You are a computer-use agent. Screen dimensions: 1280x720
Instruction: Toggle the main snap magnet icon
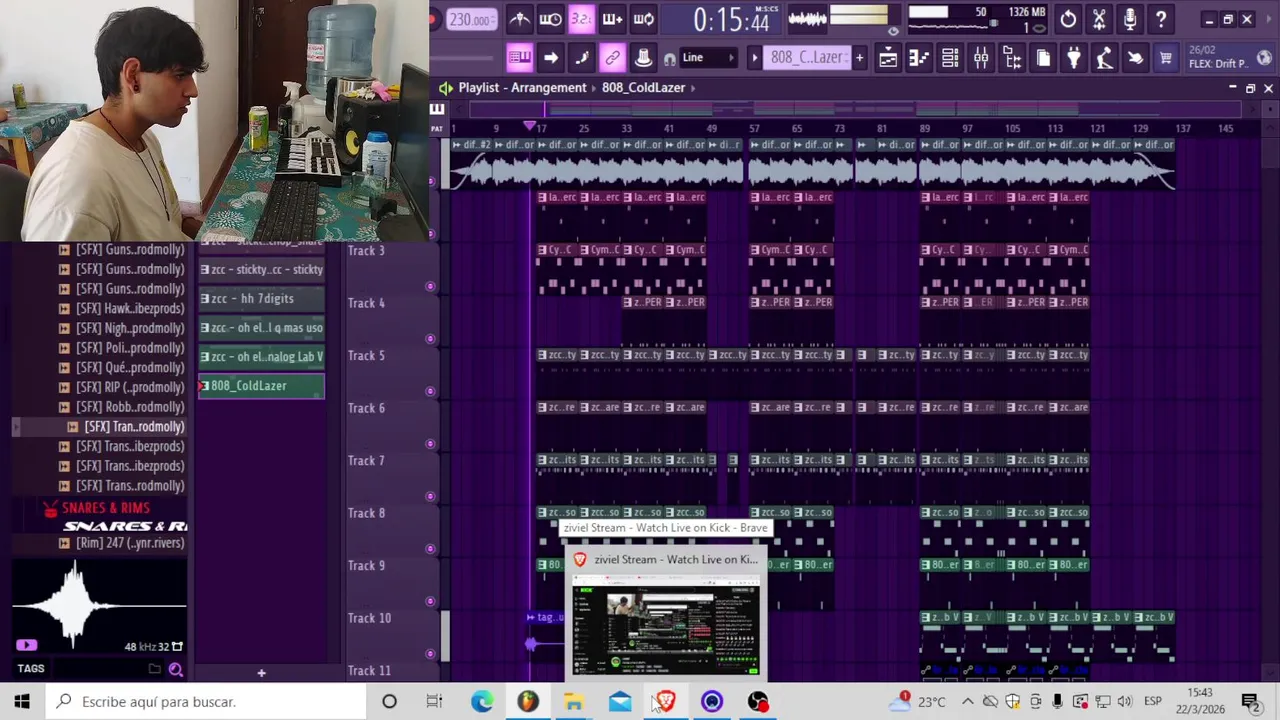coord(669,59)
